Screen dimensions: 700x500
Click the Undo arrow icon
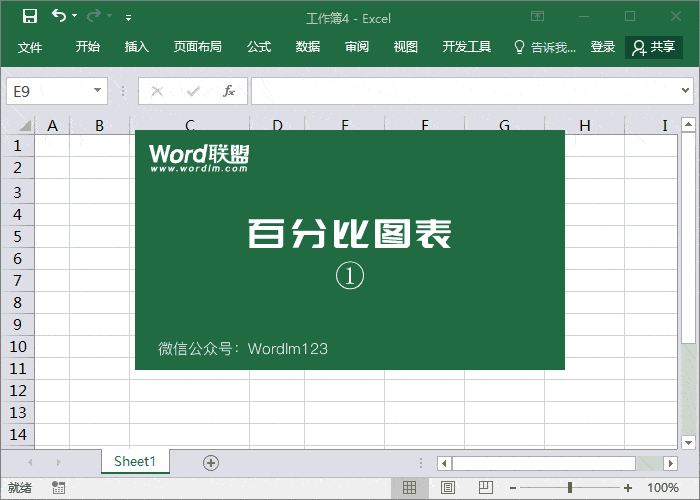click(x=59, y=17)
